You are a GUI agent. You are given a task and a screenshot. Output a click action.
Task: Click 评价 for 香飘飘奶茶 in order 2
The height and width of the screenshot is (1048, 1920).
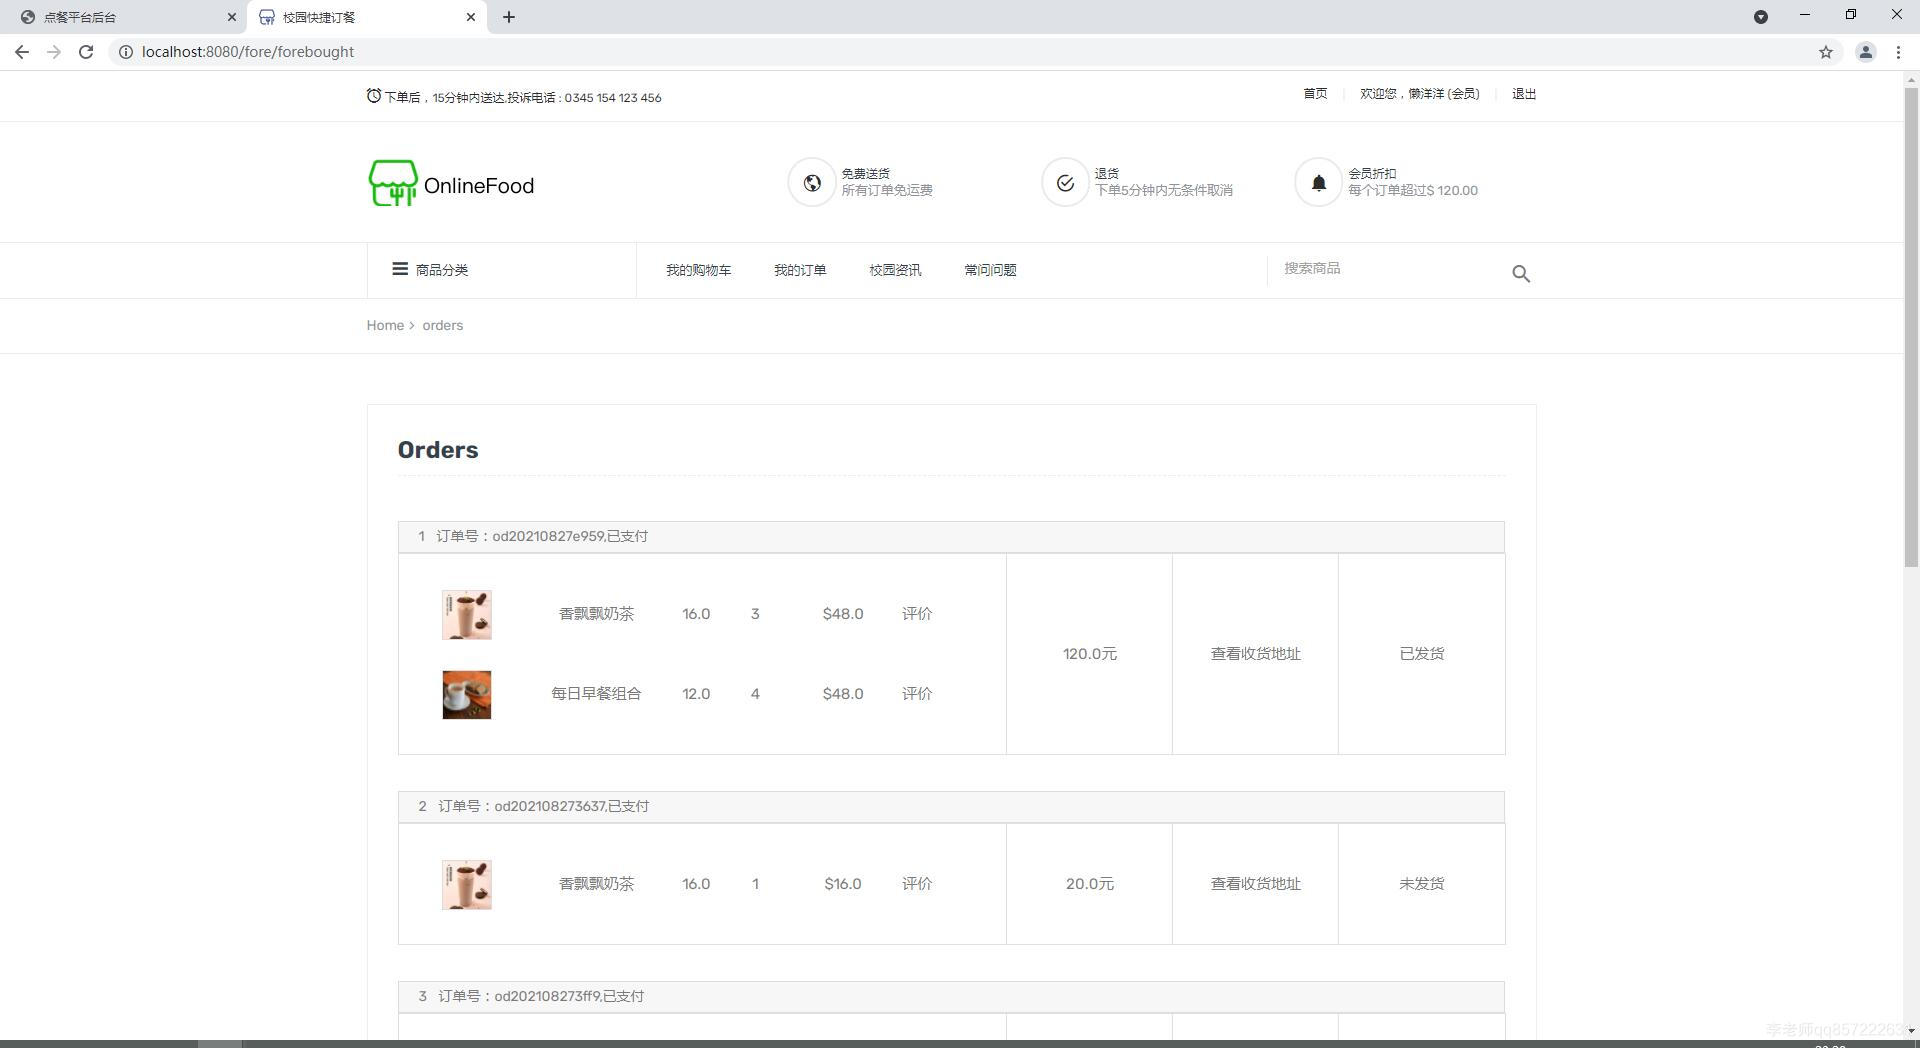coord(917,884)
